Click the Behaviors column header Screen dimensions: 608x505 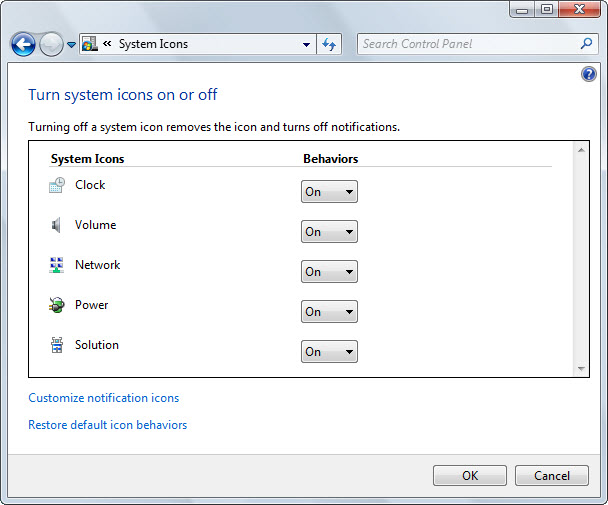330,159
